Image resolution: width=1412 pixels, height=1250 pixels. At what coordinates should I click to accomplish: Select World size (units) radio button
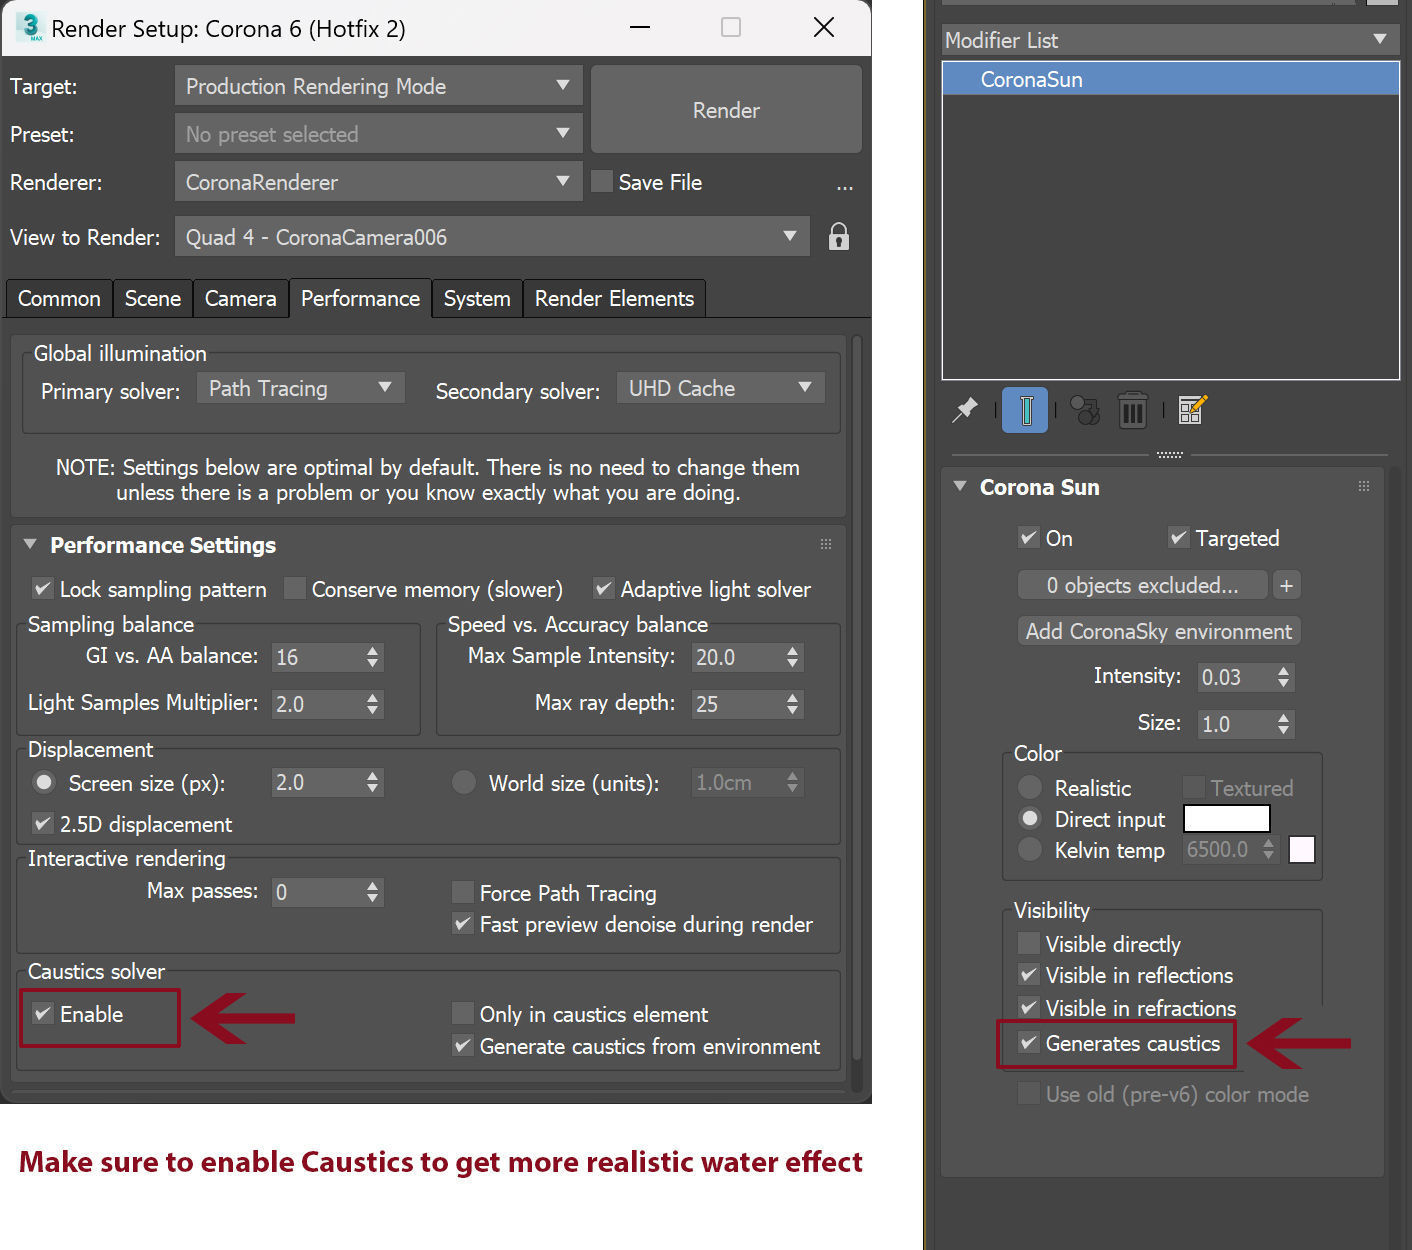tap(464, 782)
